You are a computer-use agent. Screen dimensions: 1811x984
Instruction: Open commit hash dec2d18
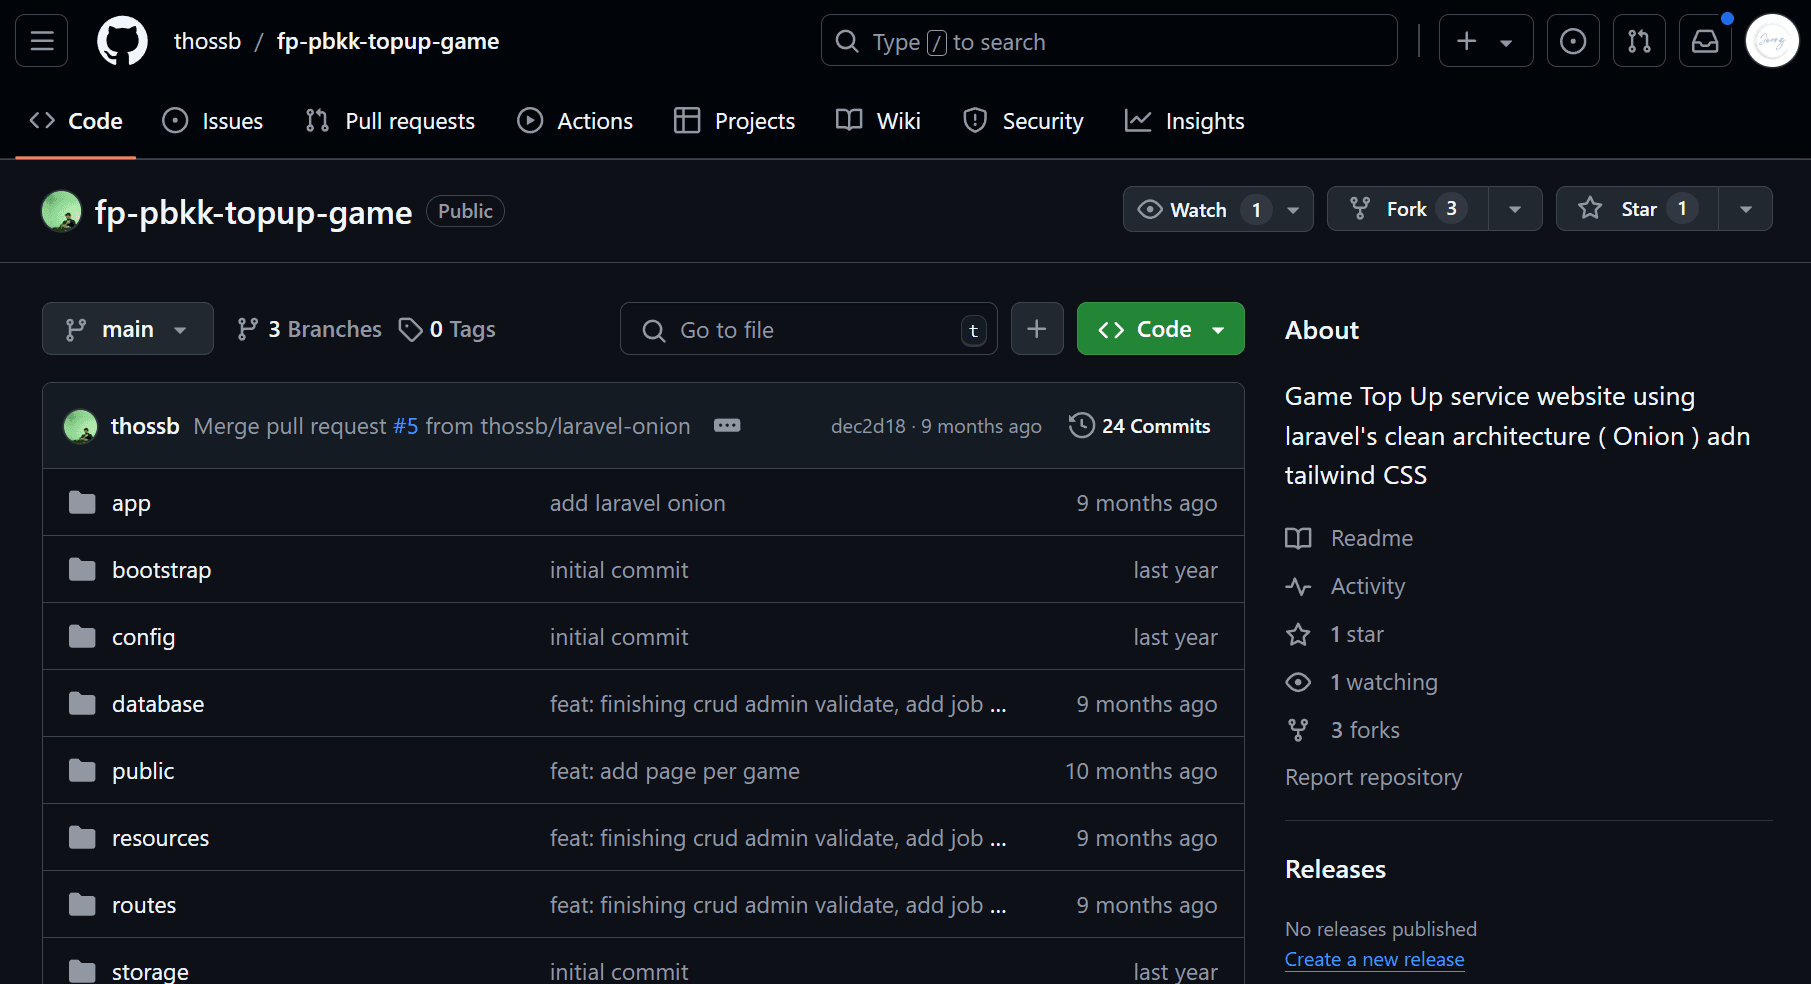tap(868, 426)
